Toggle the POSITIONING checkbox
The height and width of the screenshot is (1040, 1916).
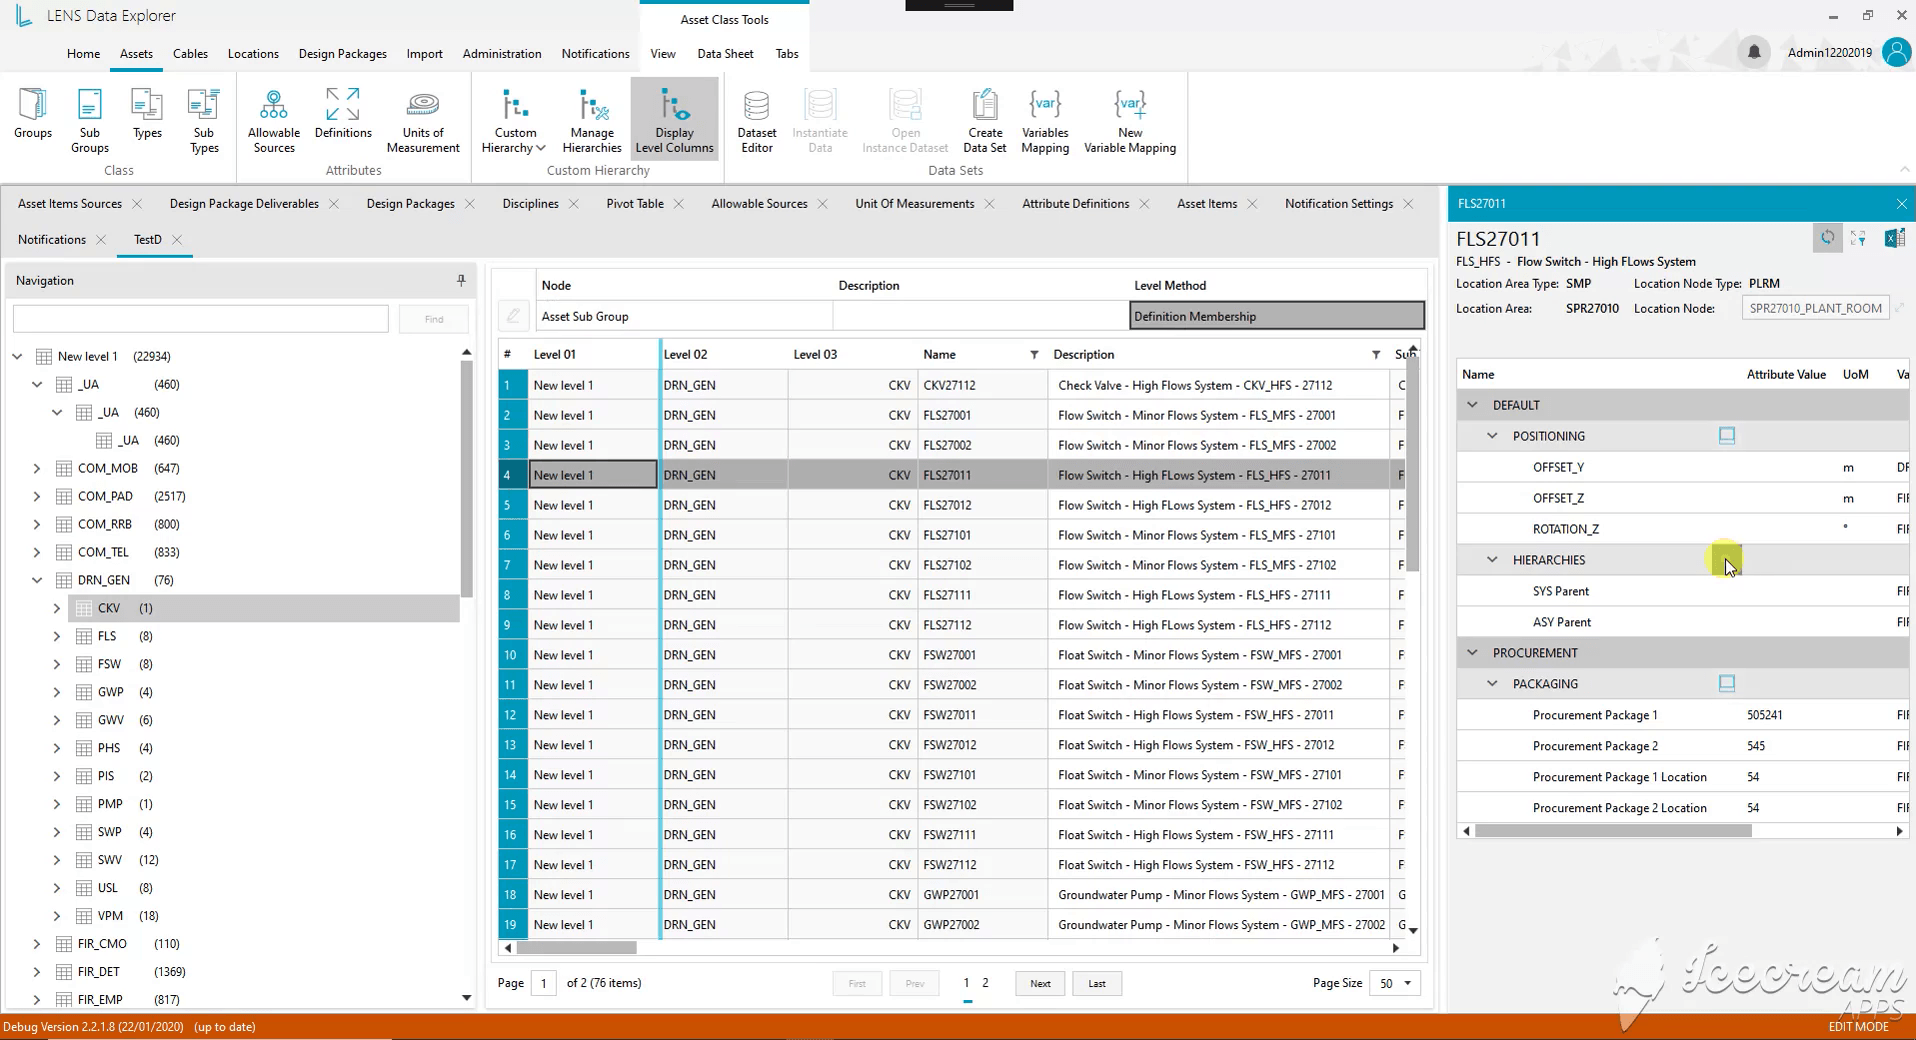coord(1727,435)
